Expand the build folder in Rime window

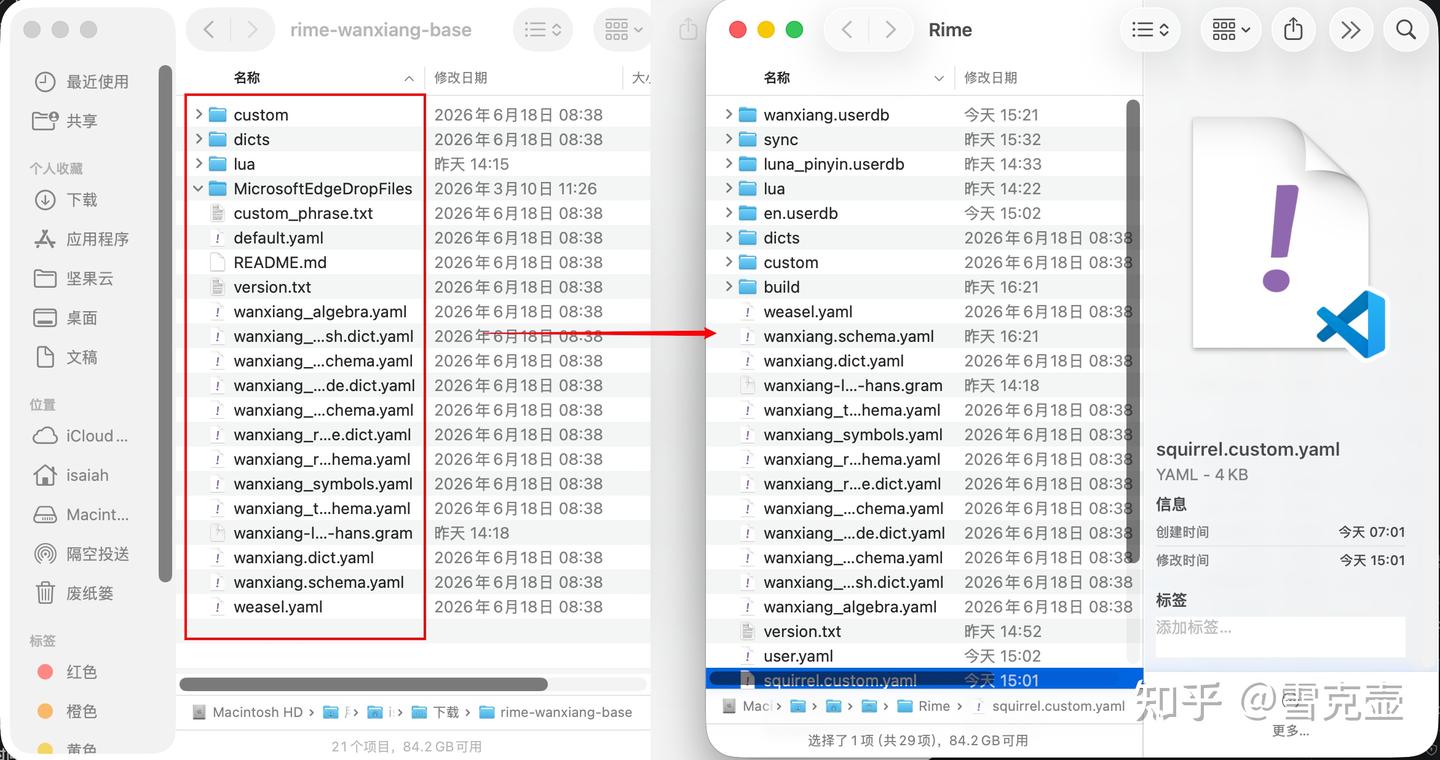point(729,287)
